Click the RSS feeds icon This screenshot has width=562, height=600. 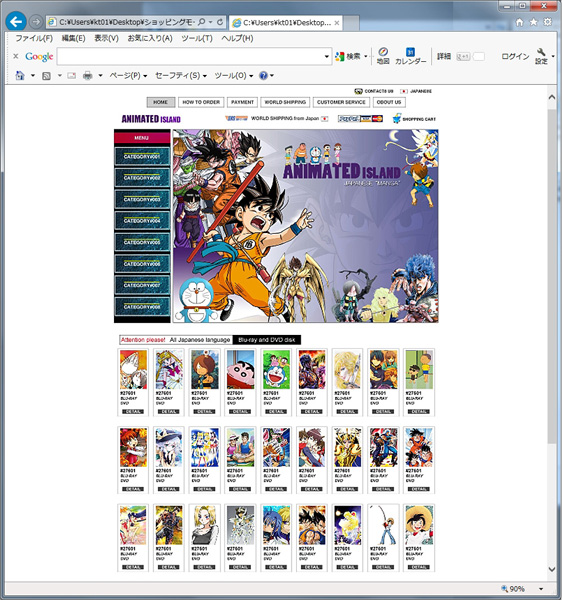point(46,76)
